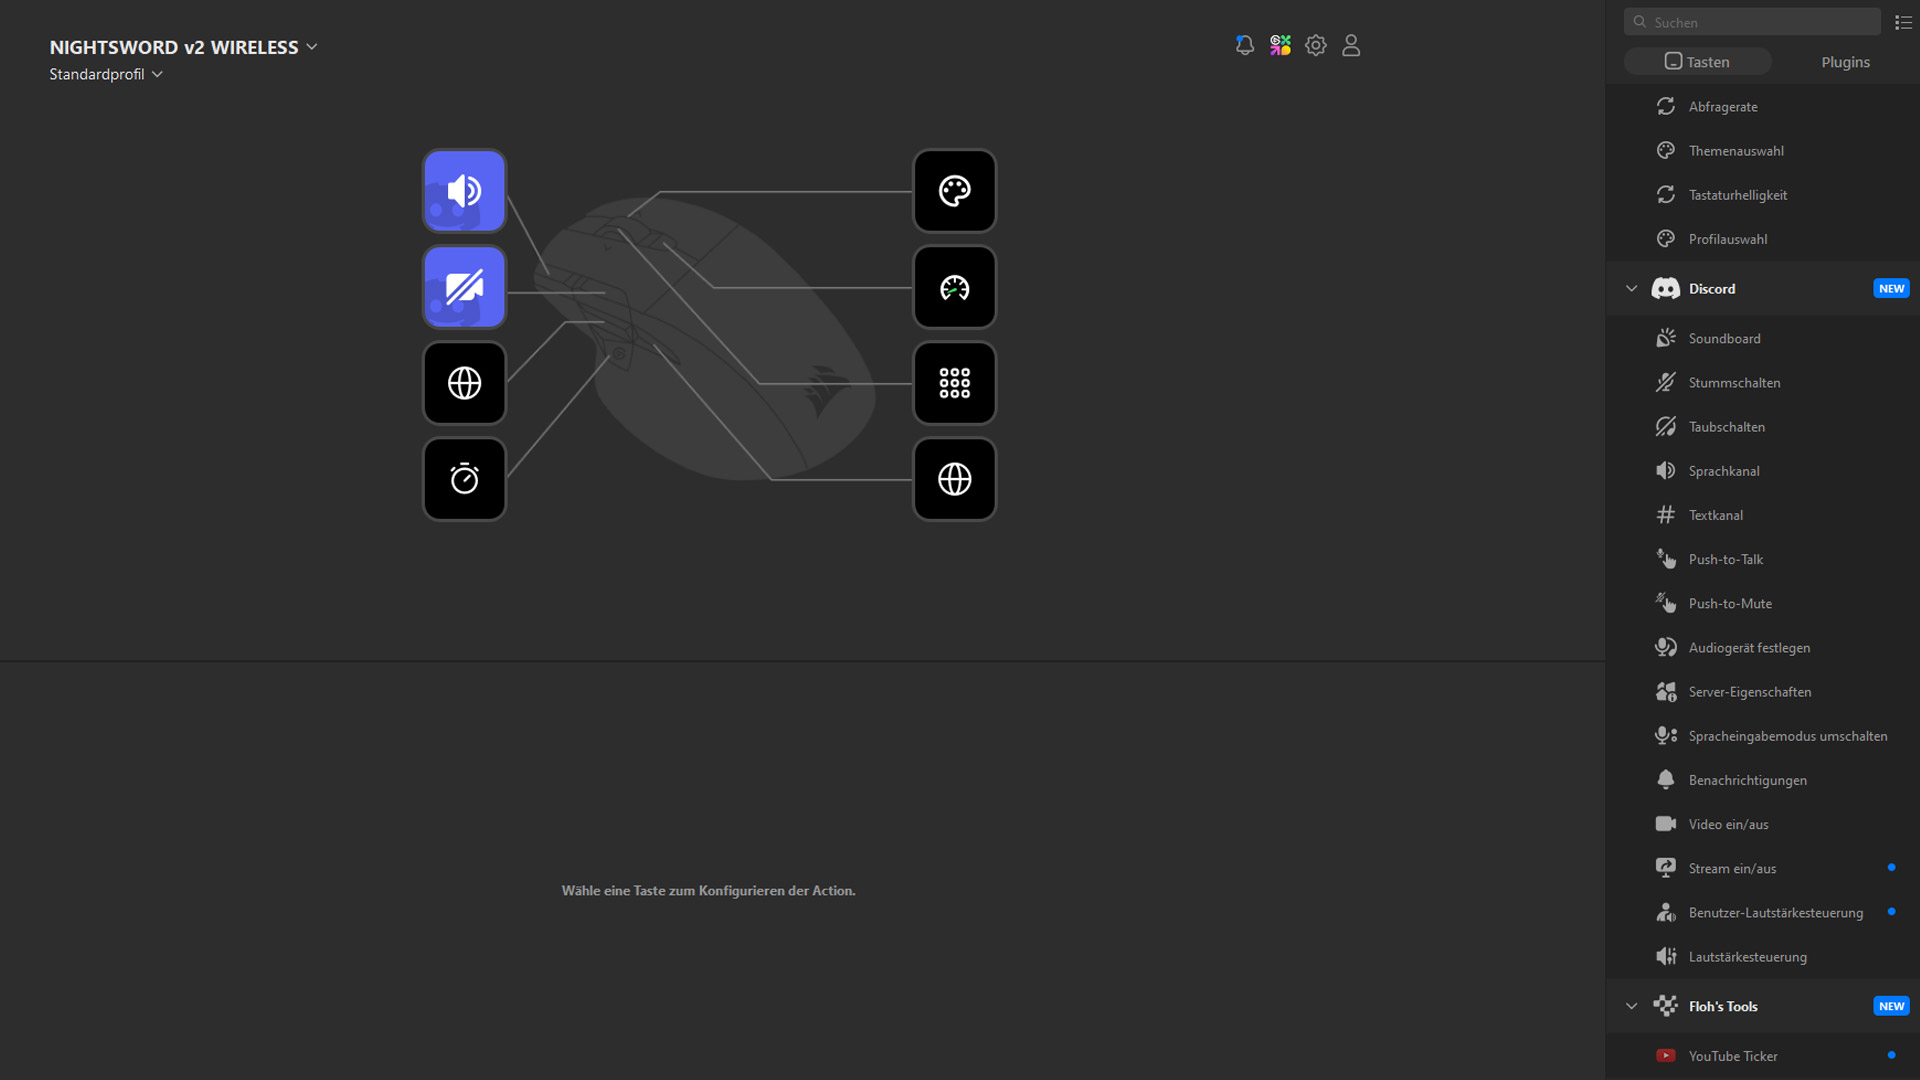Click the Sprachkanal speaker icon
Viewport: 1920px width, 1080px height.
point(1665,471)
